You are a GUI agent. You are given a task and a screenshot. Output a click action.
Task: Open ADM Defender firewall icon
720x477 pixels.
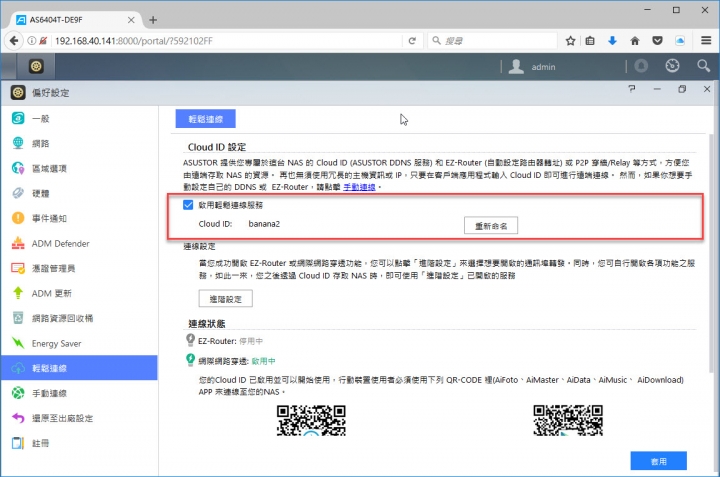[18, 243]
